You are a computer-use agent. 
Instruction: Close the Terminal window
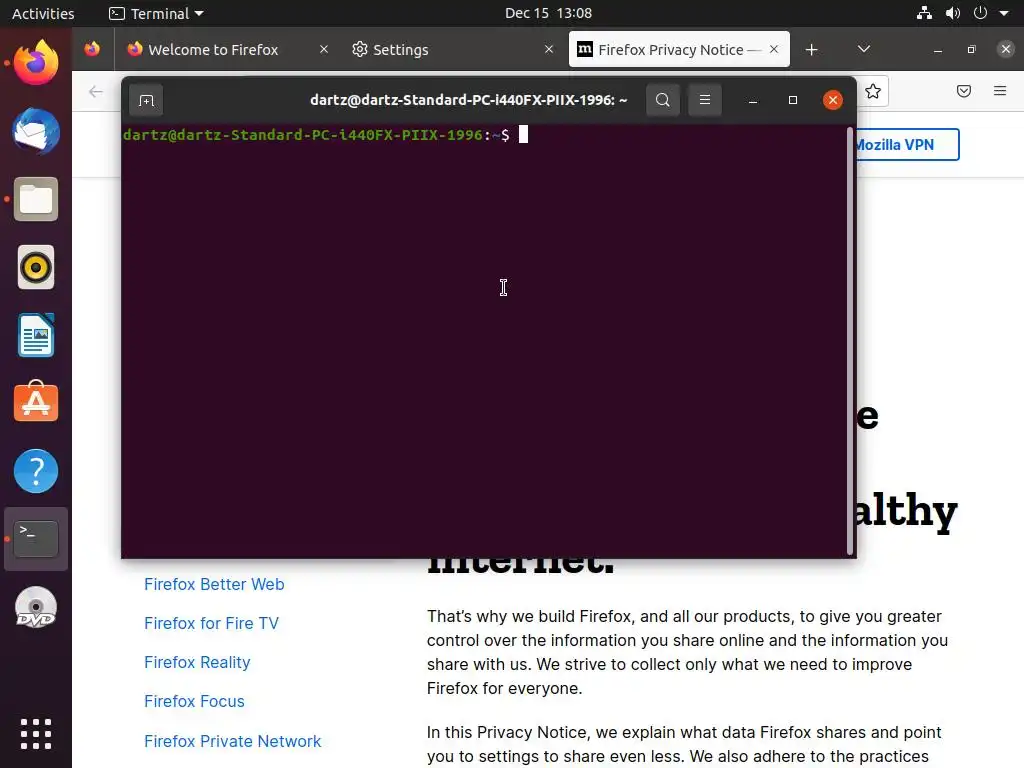(x=833, y=100)
